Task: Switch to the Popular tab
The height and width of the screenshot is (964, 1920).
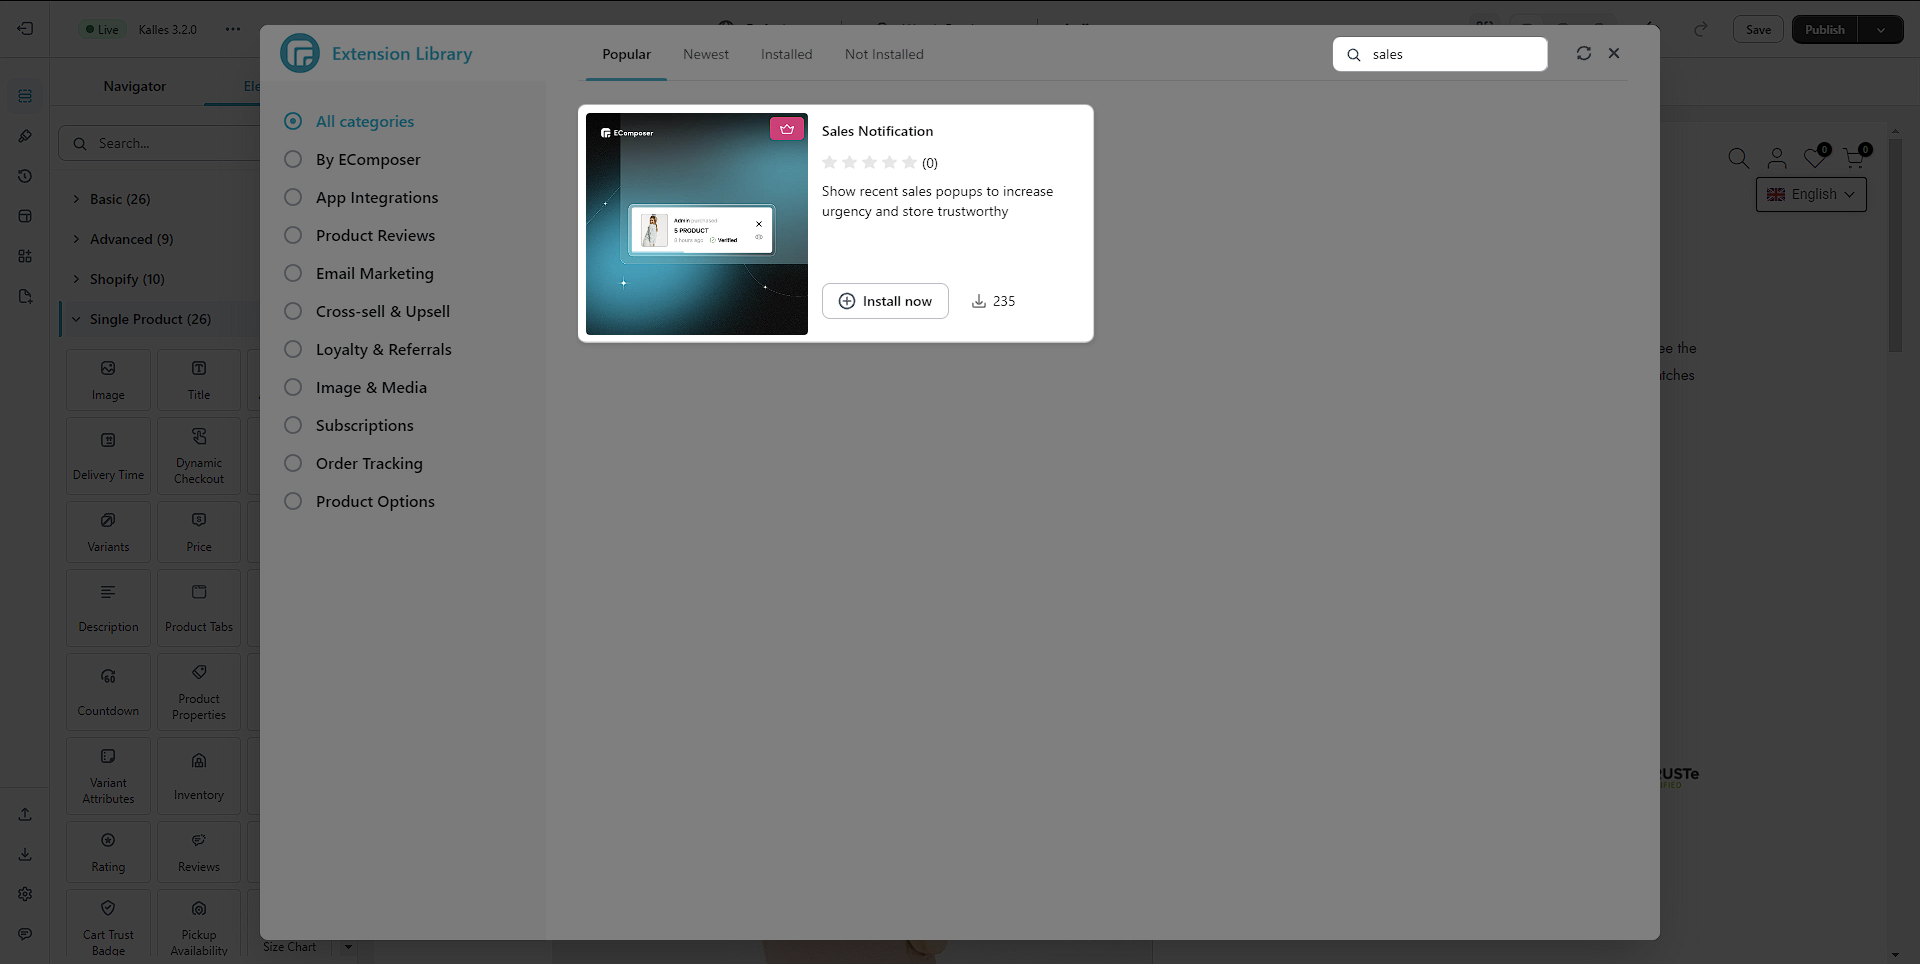Action: pyautogui.click(x=626, y=54)
